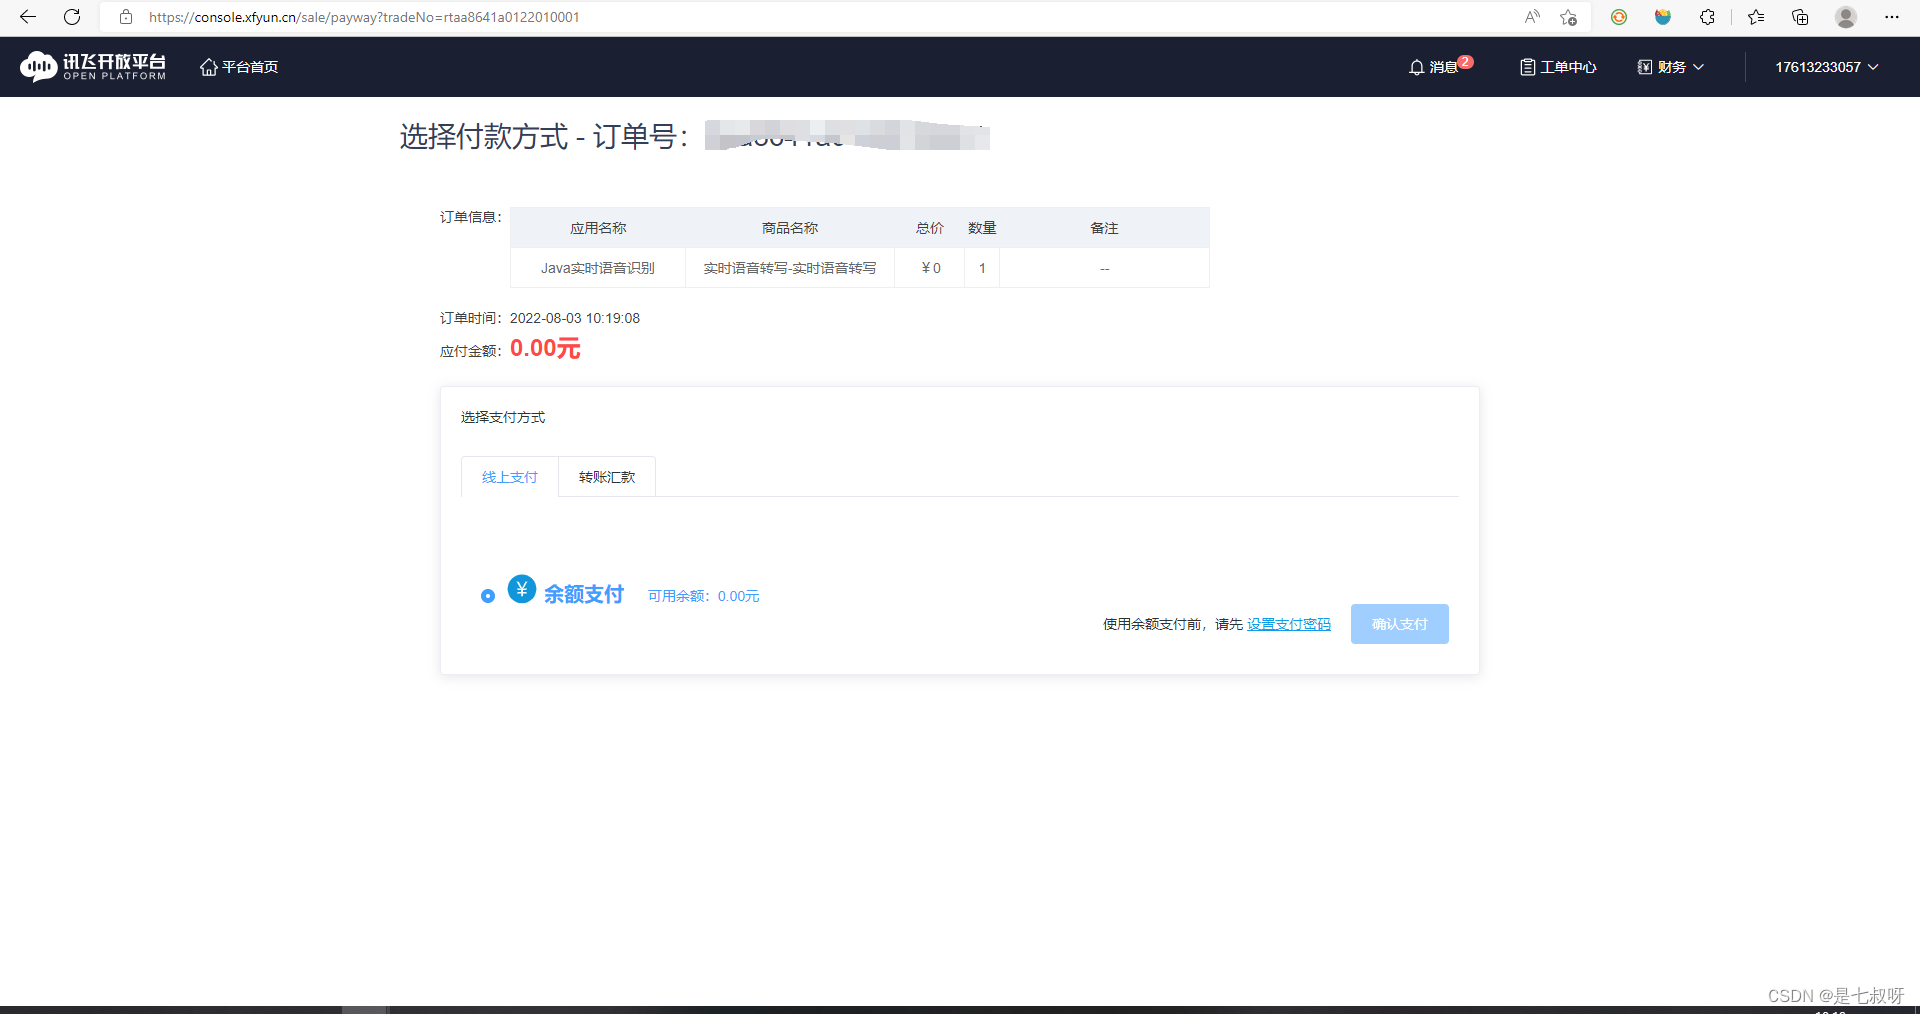The image size is (1920, 1014).
Task: Select the 线上支付 tab
Action: (509, 477)
